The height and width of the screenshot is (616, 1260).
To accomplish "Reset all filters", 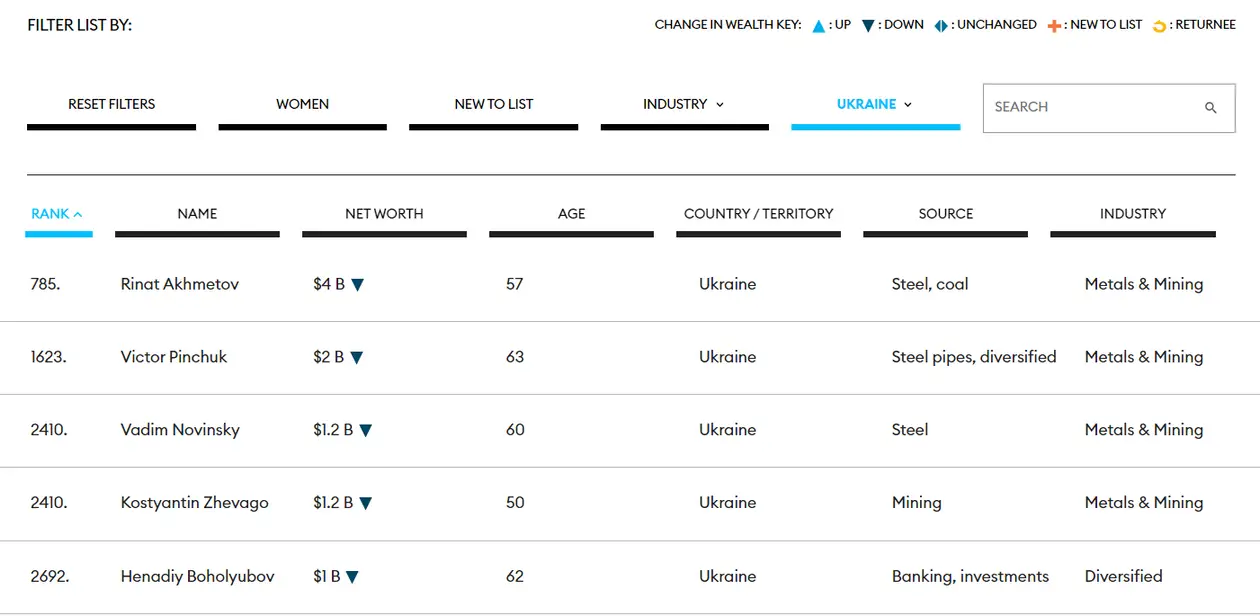I will pyautogui.click(x=112, y=104).
